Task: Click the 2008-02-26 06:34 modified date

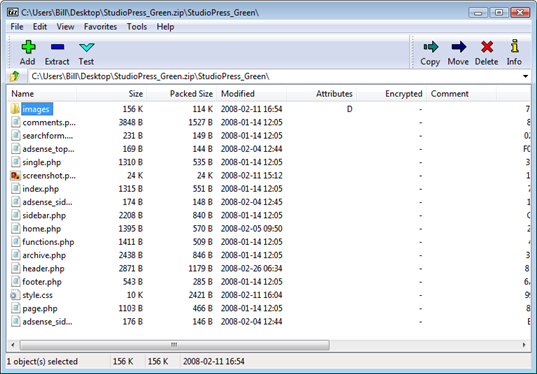Action: [252, 269]
